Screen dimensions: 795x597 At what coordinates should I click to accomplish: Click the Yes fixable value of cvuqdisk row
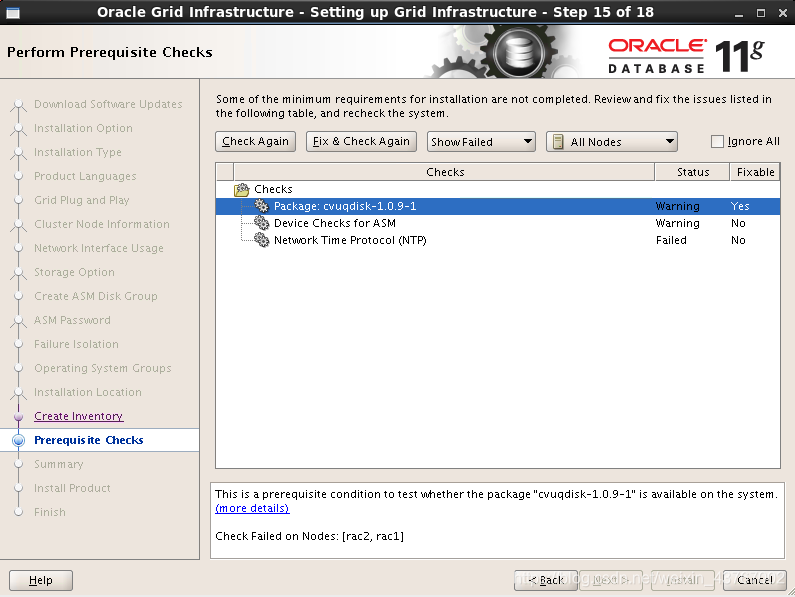coord(740,206)
